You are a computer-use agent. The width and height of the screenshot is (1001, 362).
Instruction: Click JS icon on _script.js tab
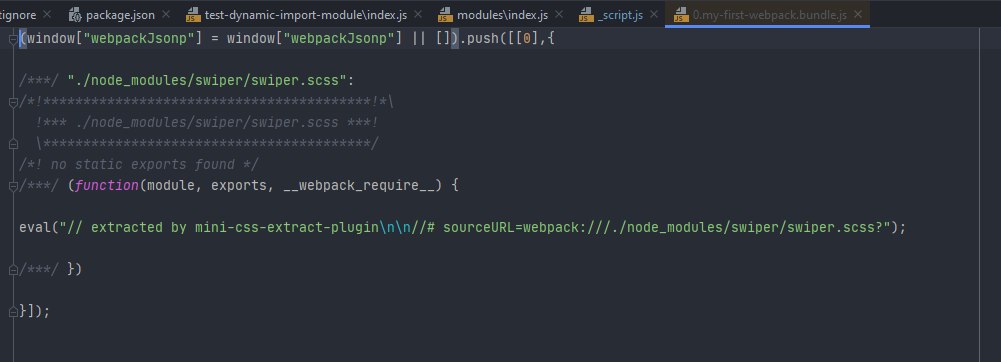pos(586,14)
